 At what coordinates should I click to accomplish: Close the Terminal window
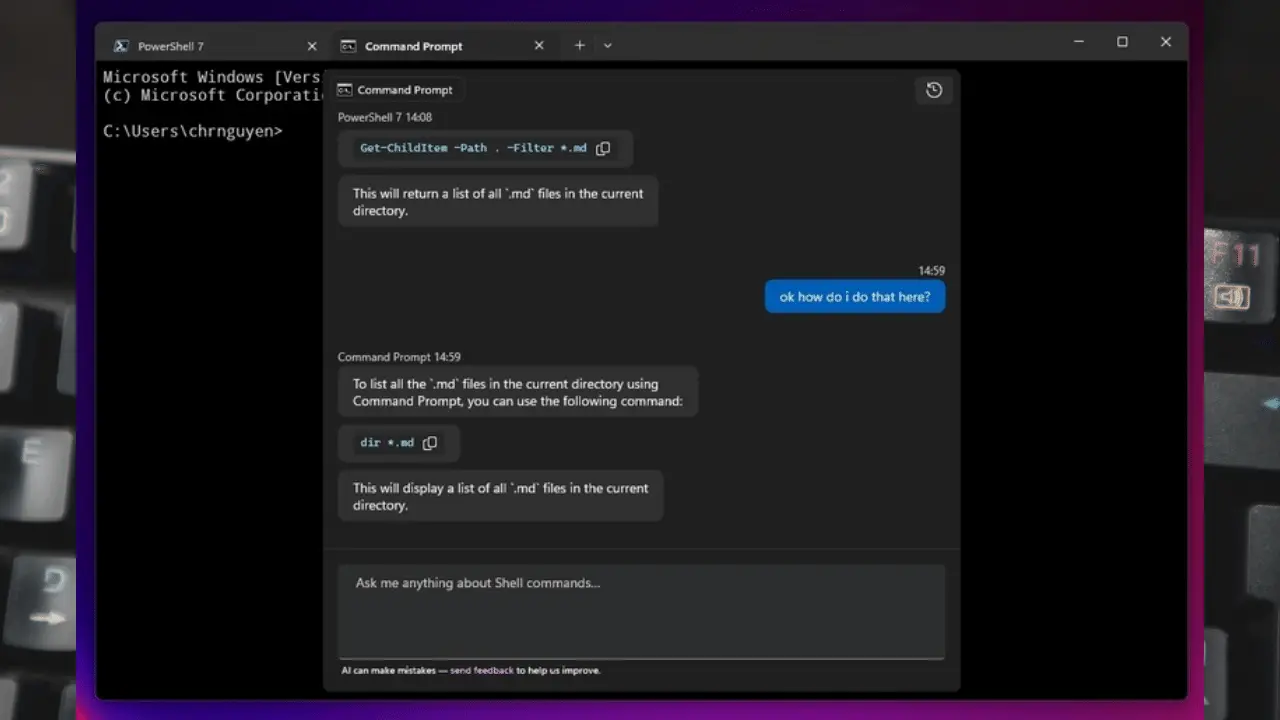[x=1165, y=42]
